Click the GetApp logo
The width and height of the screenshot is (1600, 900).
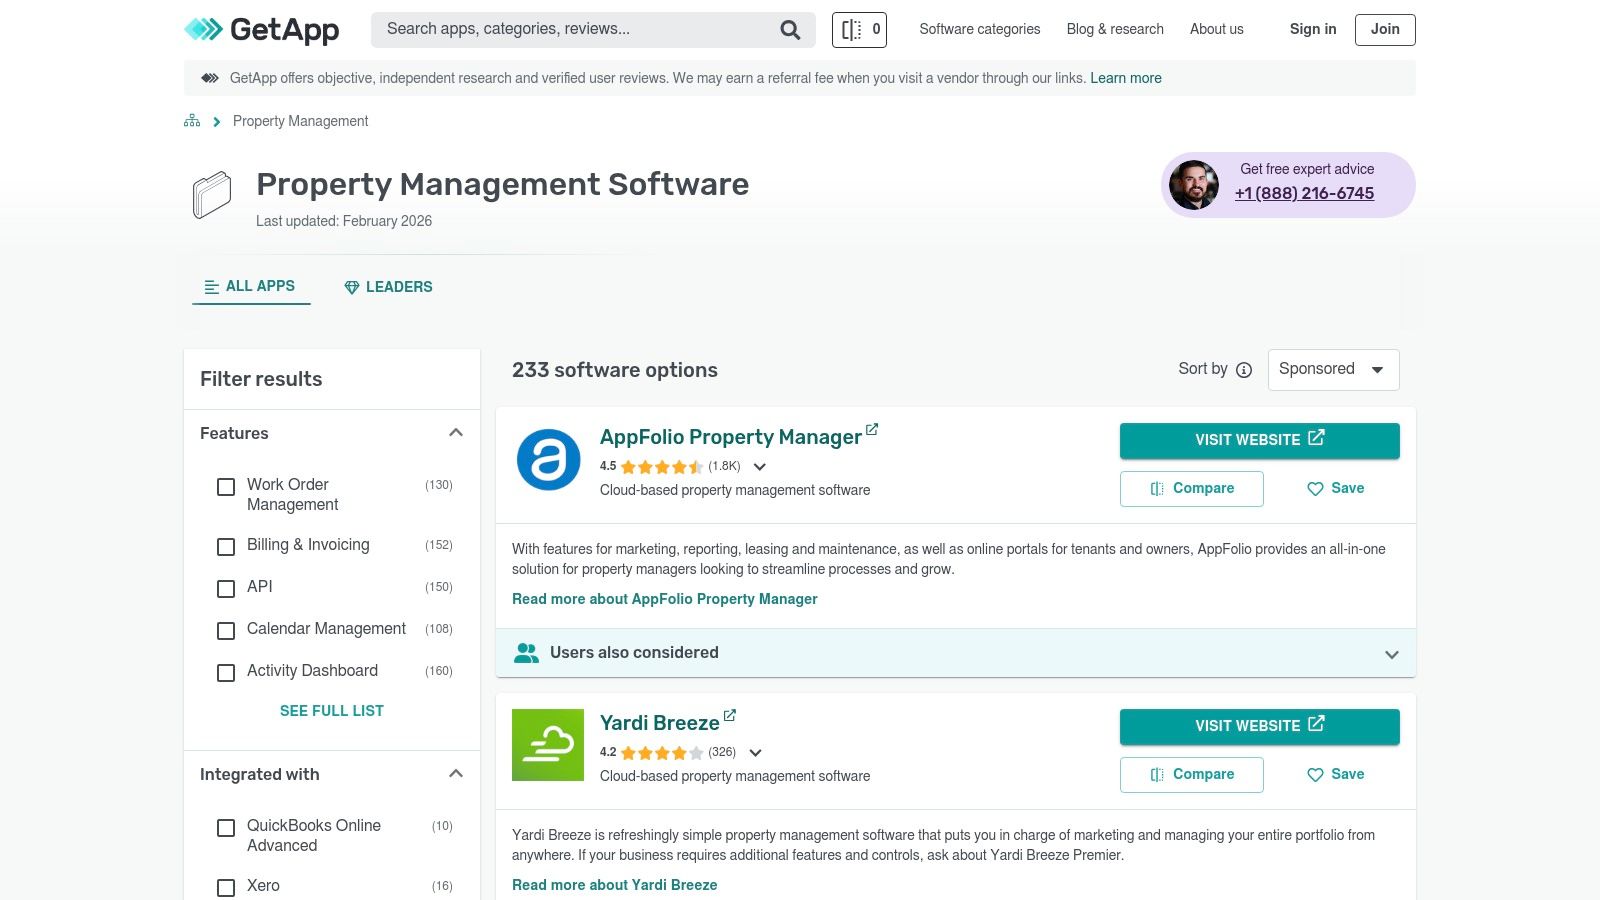[x=262, y=29]
